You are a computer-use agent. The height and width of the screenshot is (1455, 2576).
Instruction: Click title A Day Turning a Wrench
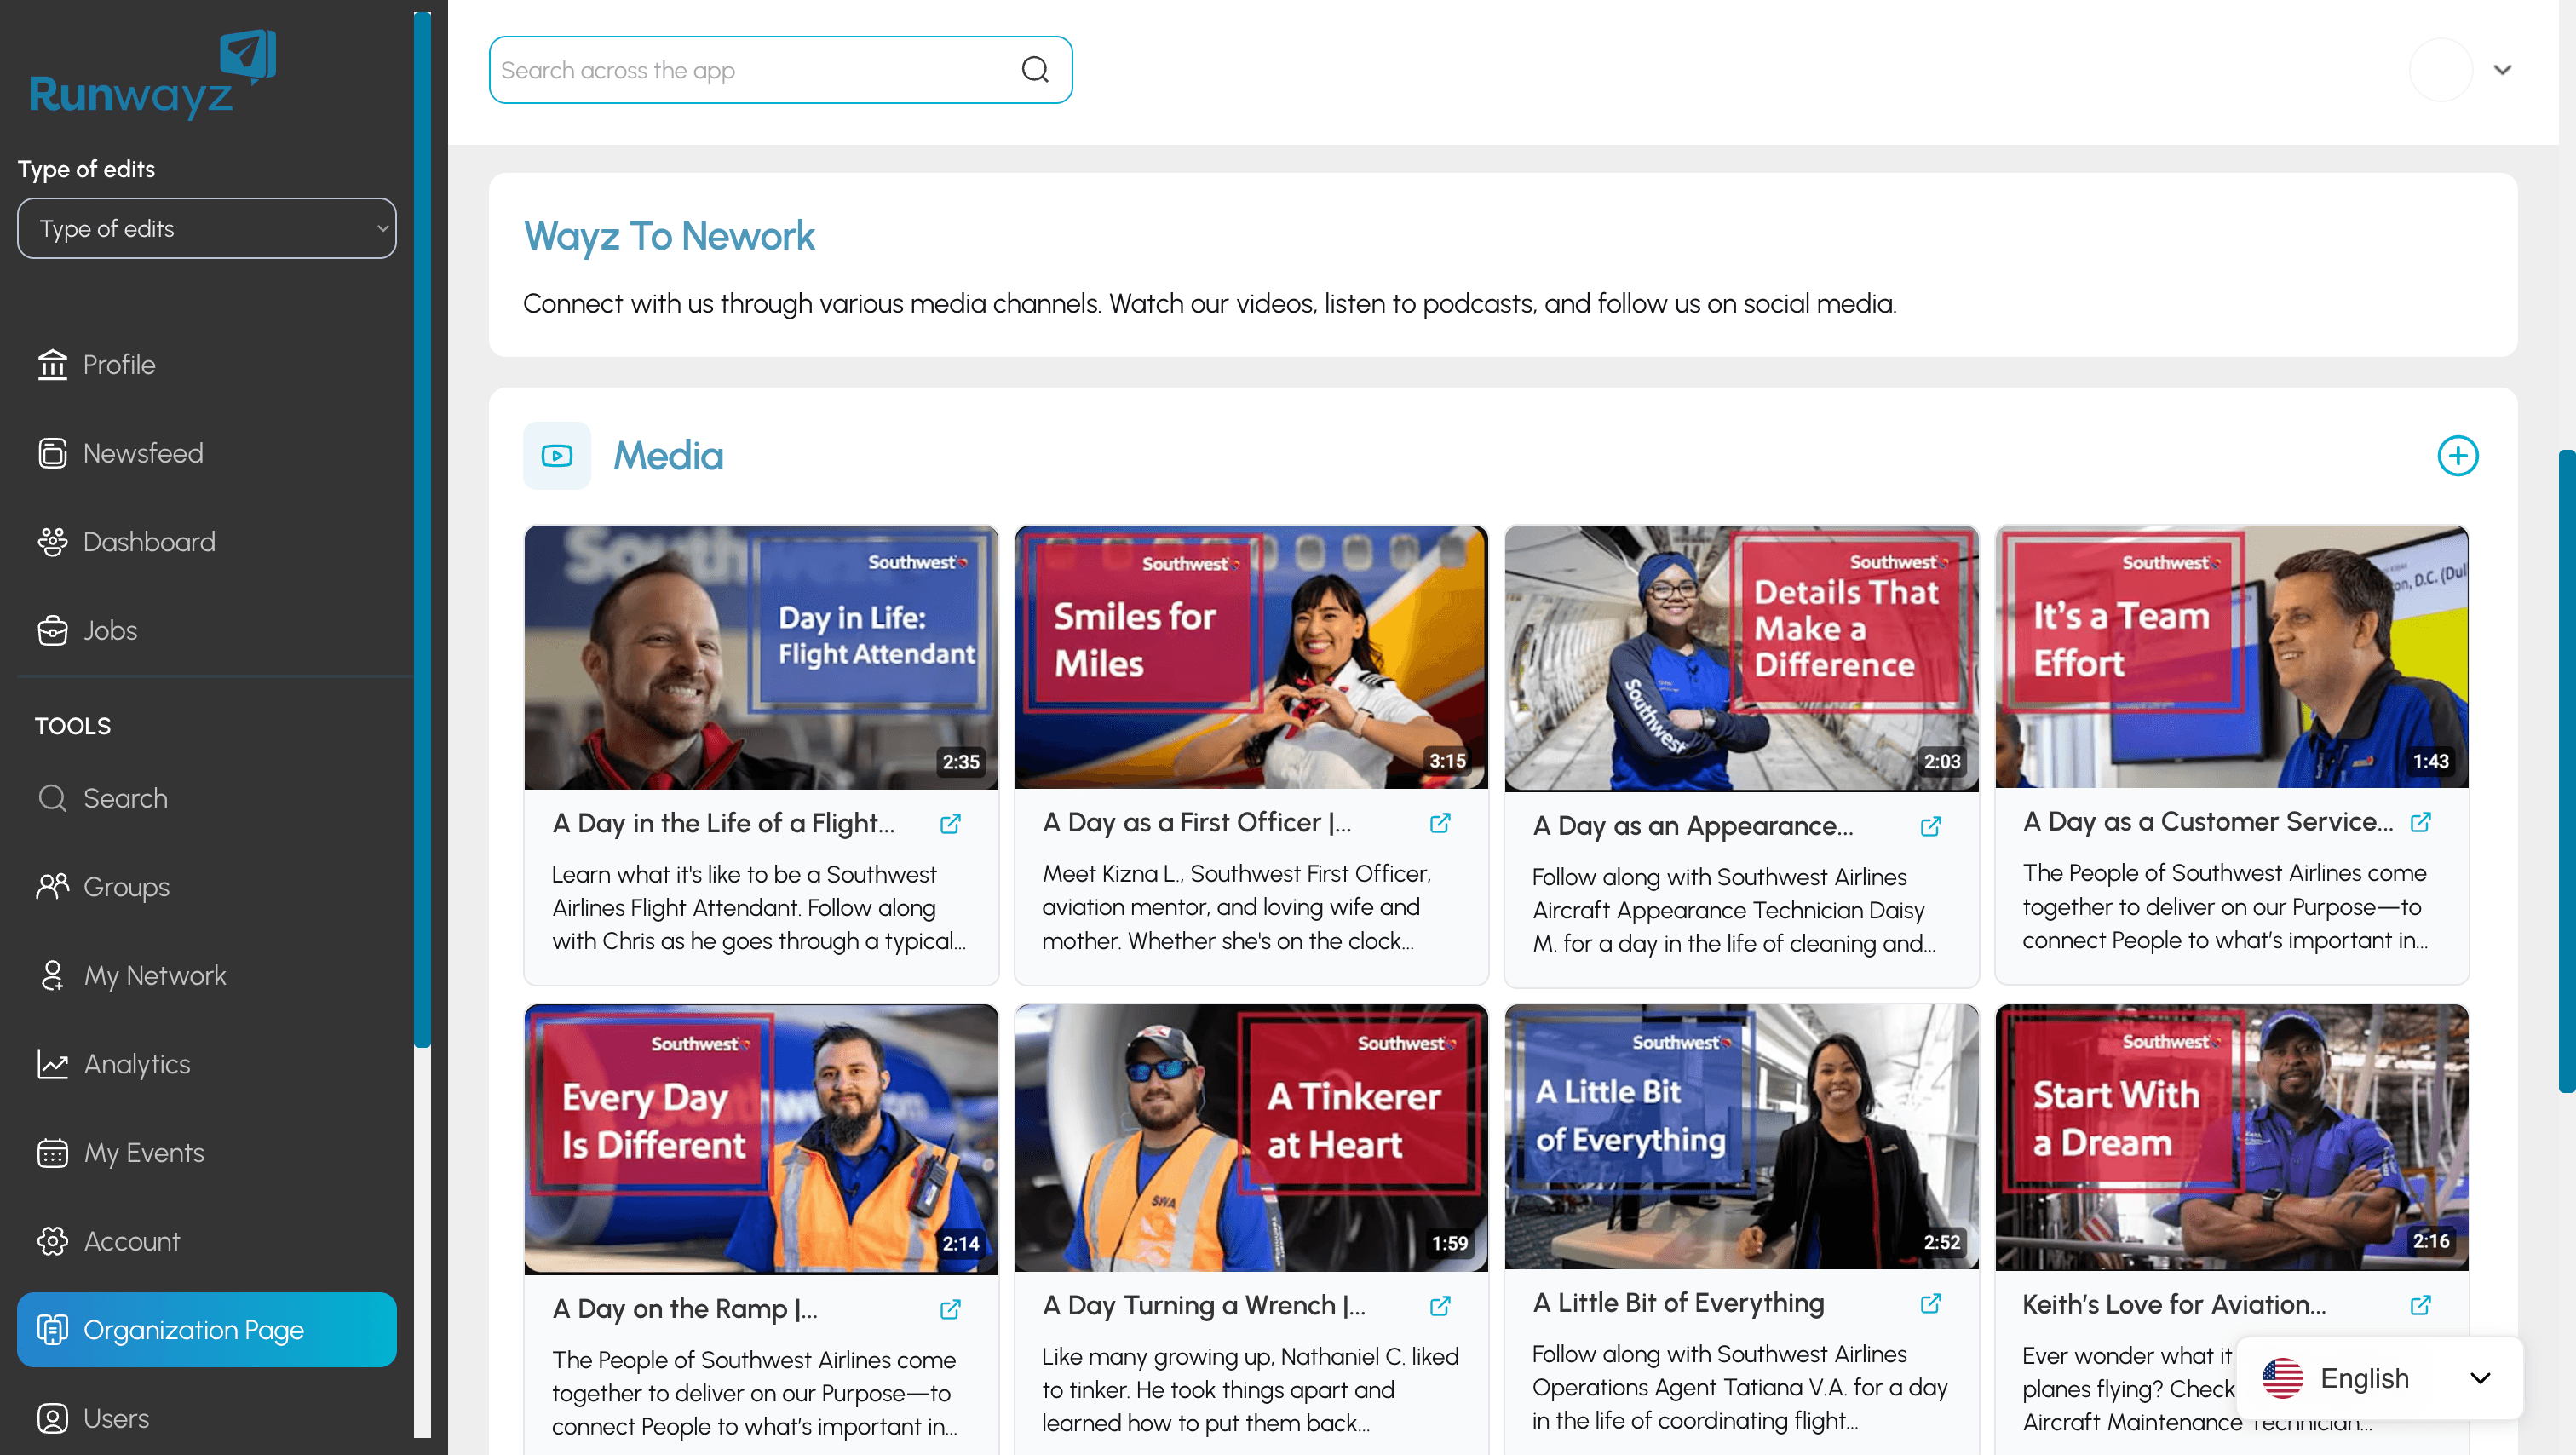tap(1204, 1305)
